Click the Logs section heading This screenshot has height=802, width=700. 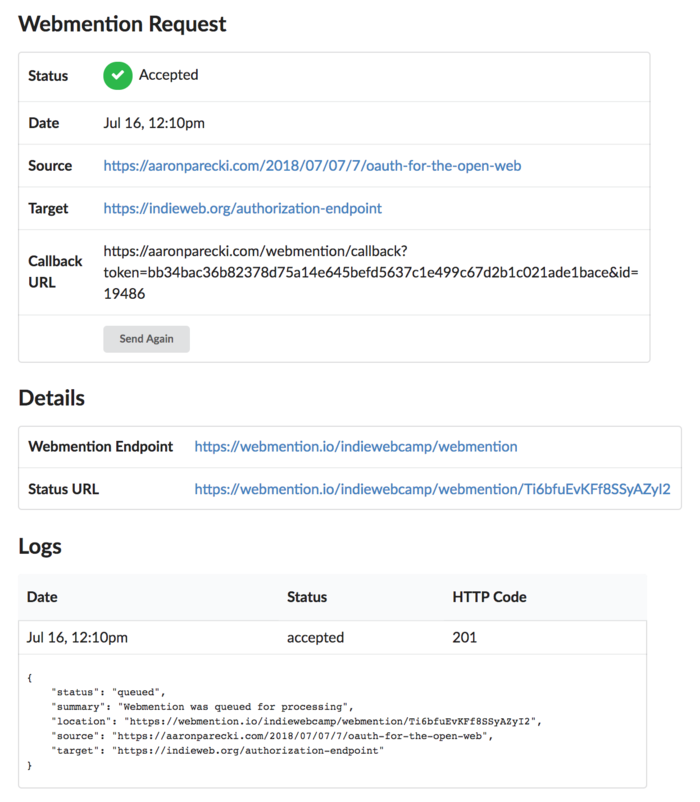[40, 547]
